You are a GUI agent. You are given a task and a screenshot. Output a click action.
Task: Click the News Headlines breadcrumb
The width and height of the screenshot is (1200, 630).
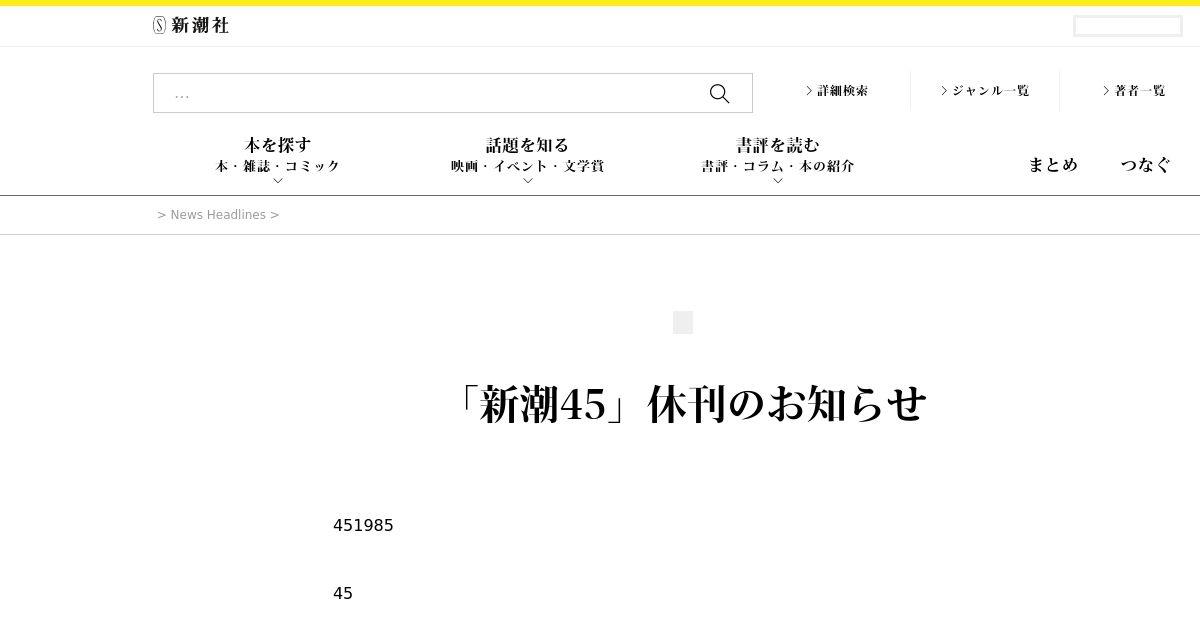218,215
